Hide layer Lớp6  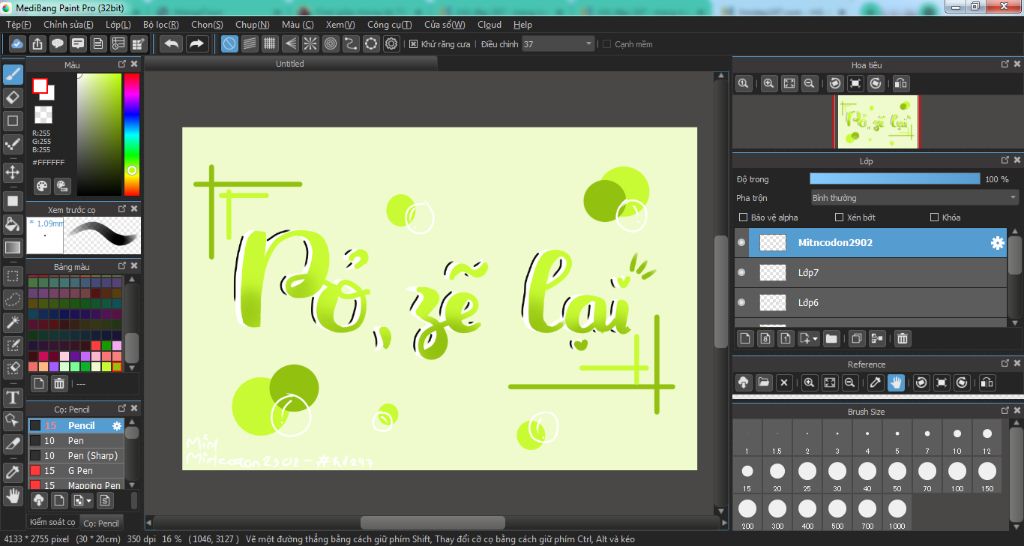pos(741,302)
